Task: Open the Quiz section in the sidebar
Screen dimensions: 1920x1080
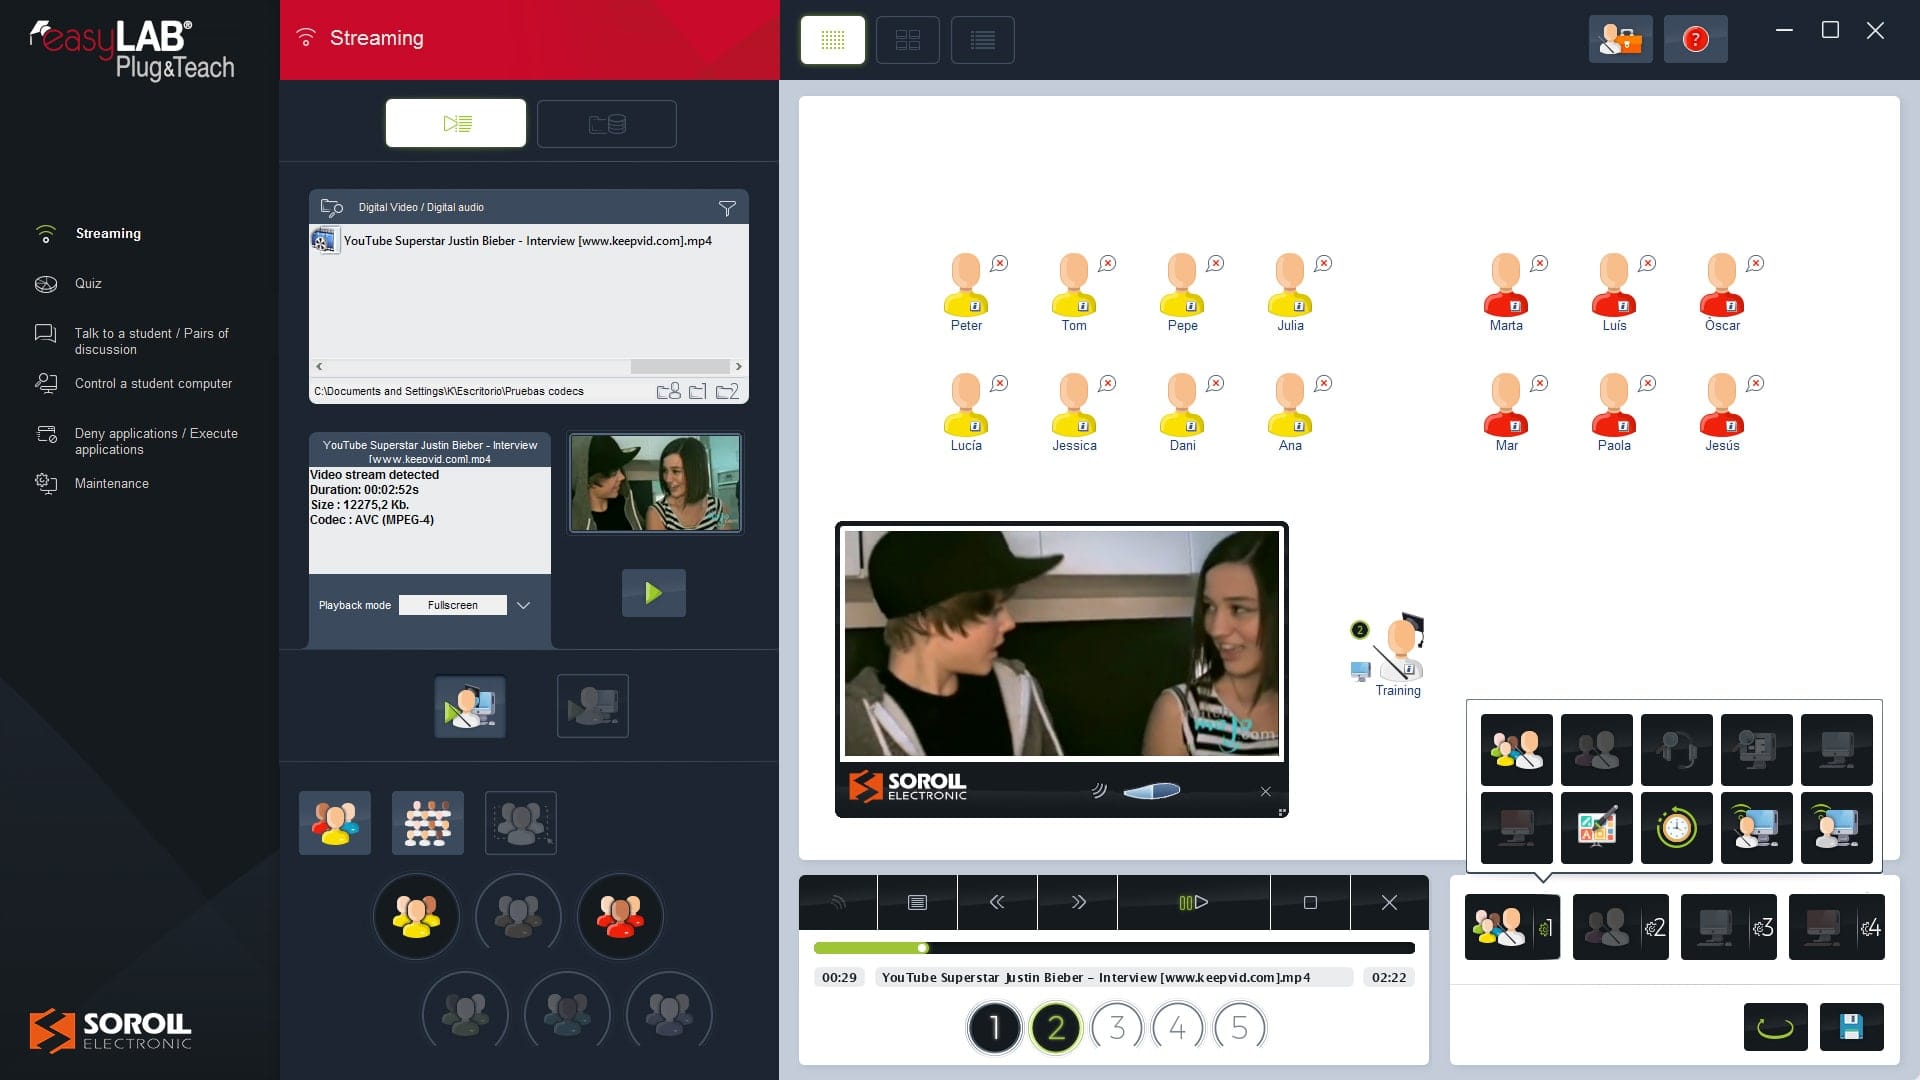Action: pyautogui.click(x=88, y=283)
